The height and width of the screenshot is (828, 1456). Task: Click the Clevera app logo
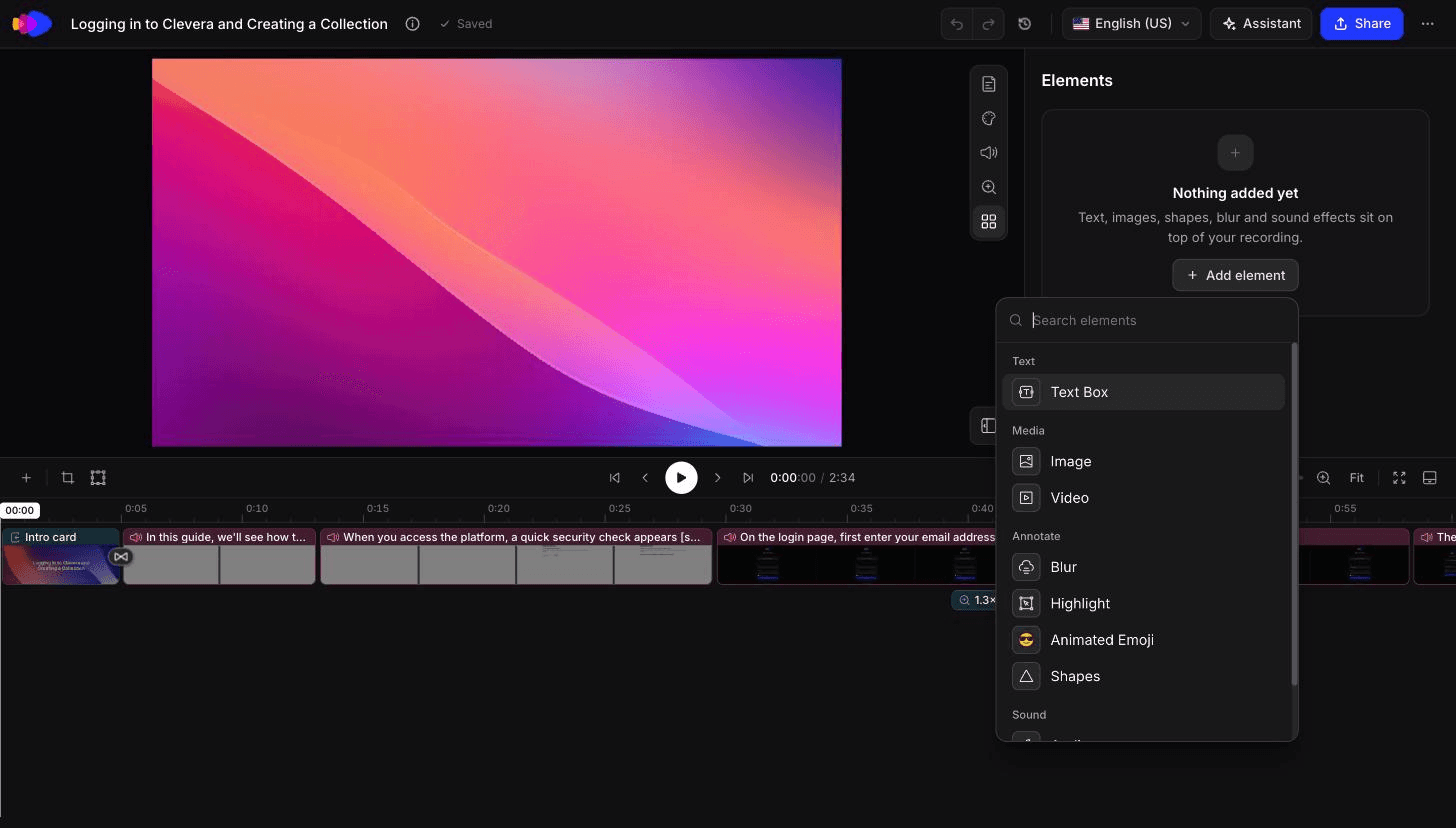point(32,24)
